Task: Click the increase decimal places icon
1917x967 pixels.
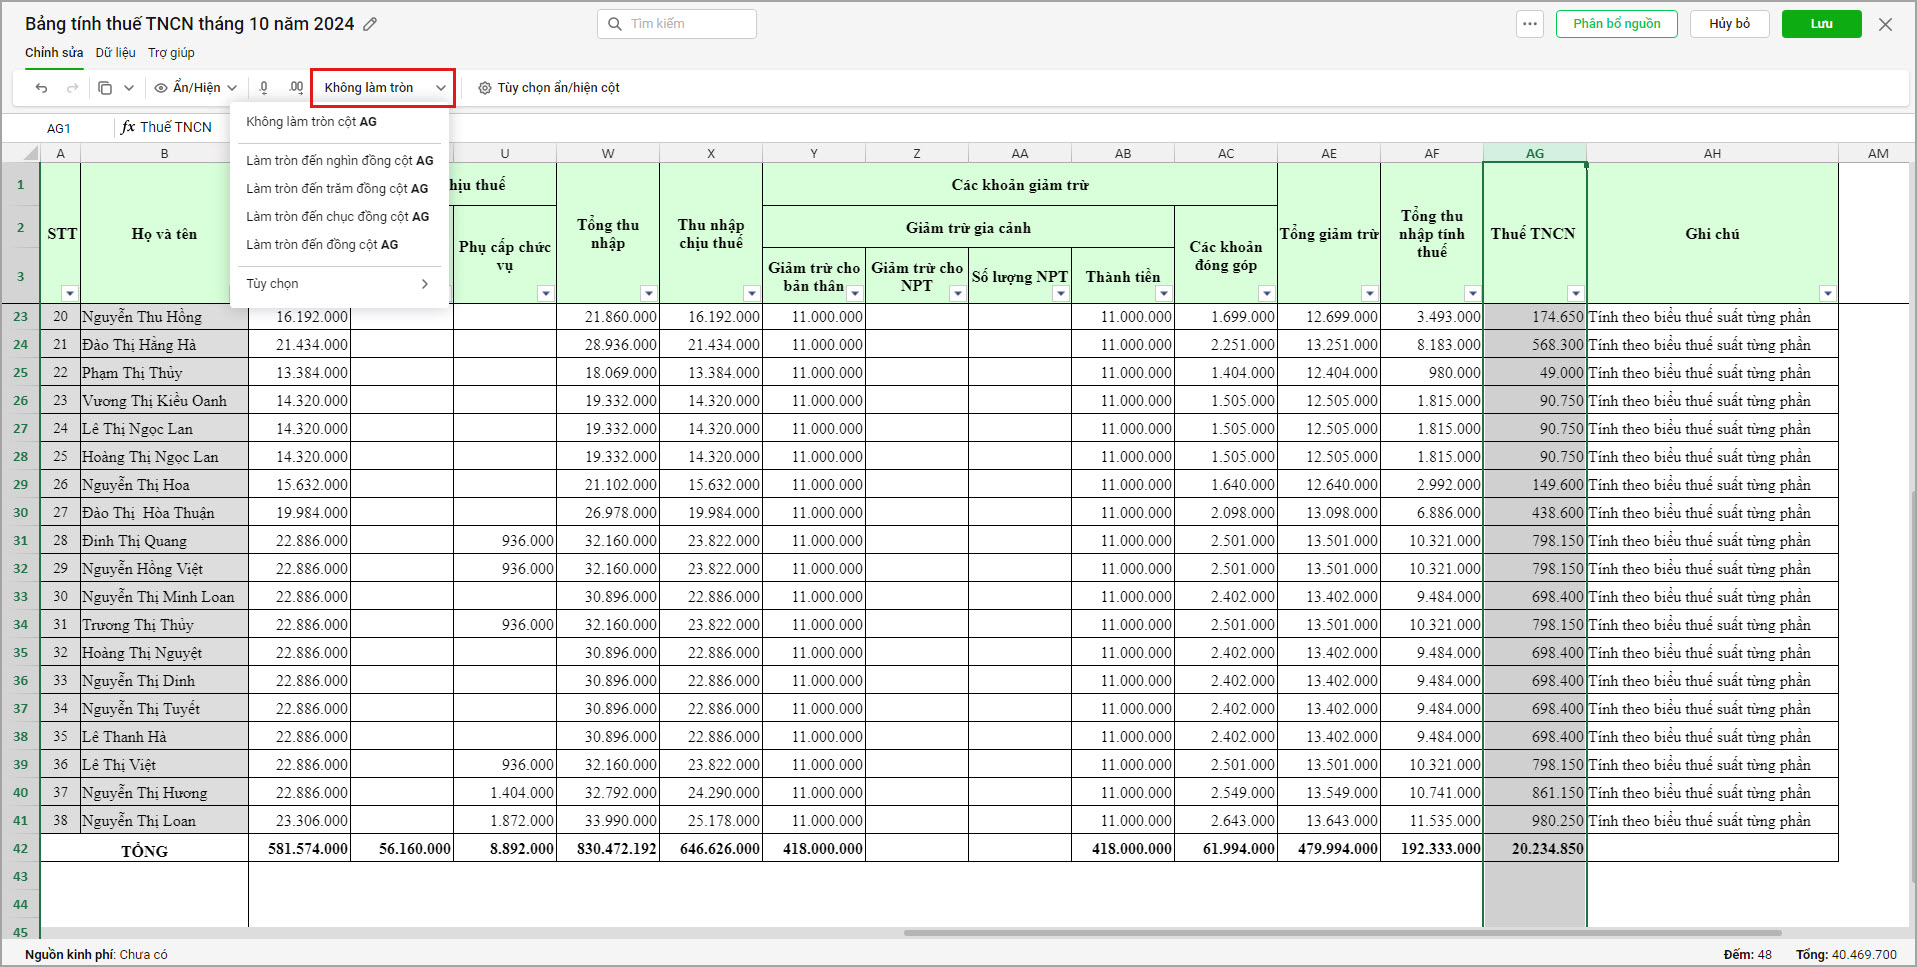Action: 295,88
